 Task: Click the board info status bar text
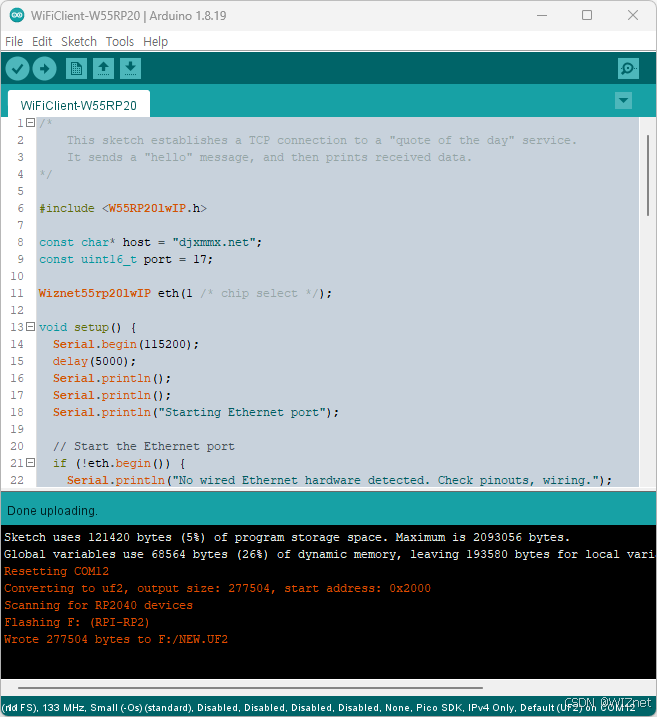pos(320,707)
